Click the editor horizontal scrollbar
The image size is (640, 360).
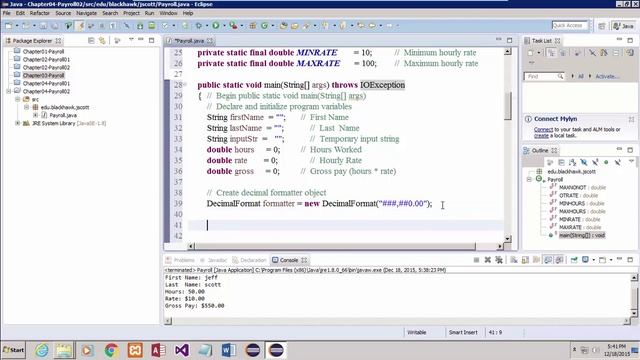[x=335, y=246]
